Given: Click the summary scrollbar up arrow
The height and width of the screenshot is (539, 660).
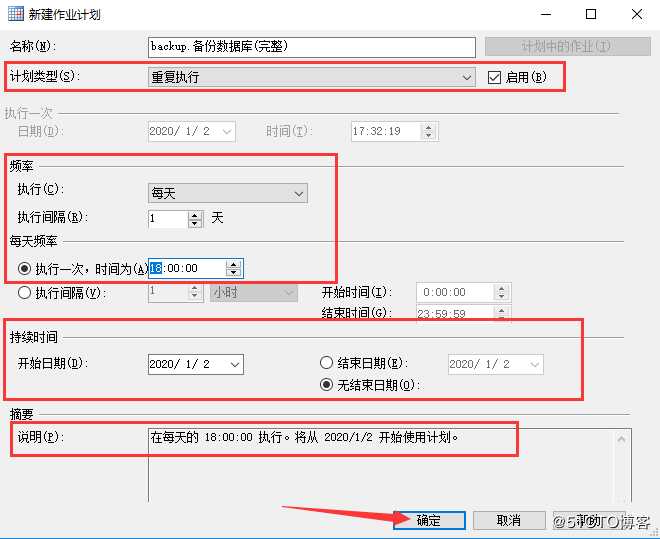Looking at the screenshot, I should pyautogui.click(x=621, y=439).
